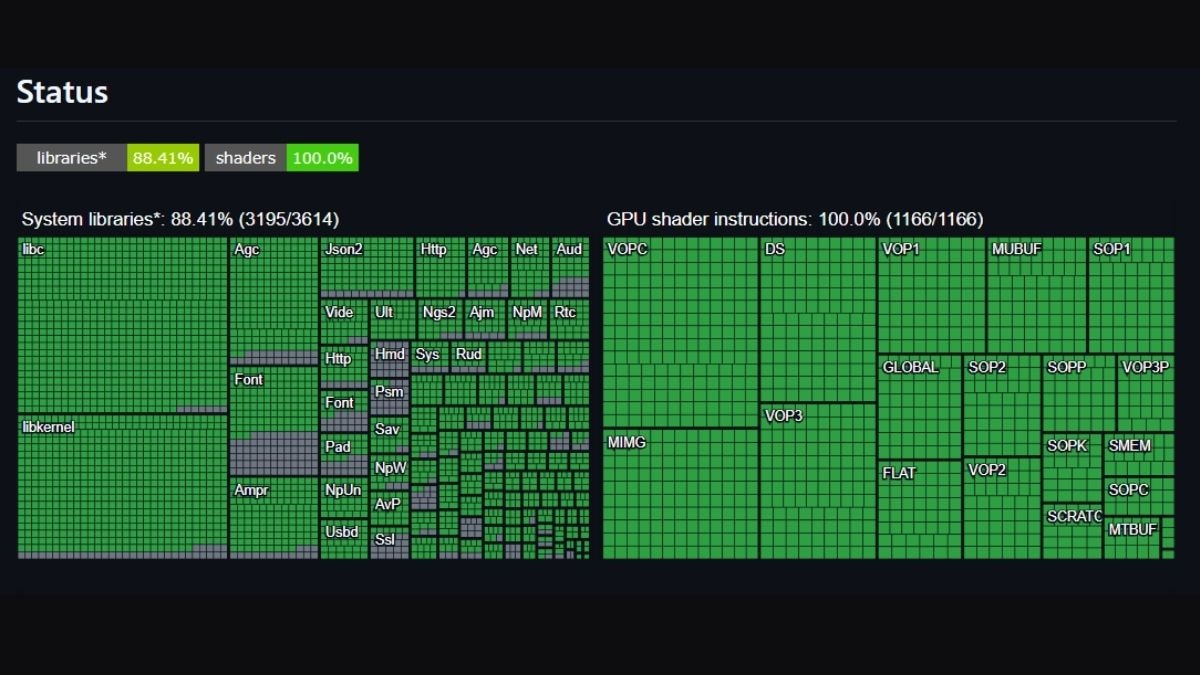This screenshot has height=675, width=1200.
Task: Select the Rud library block
Action: (468, 358)
